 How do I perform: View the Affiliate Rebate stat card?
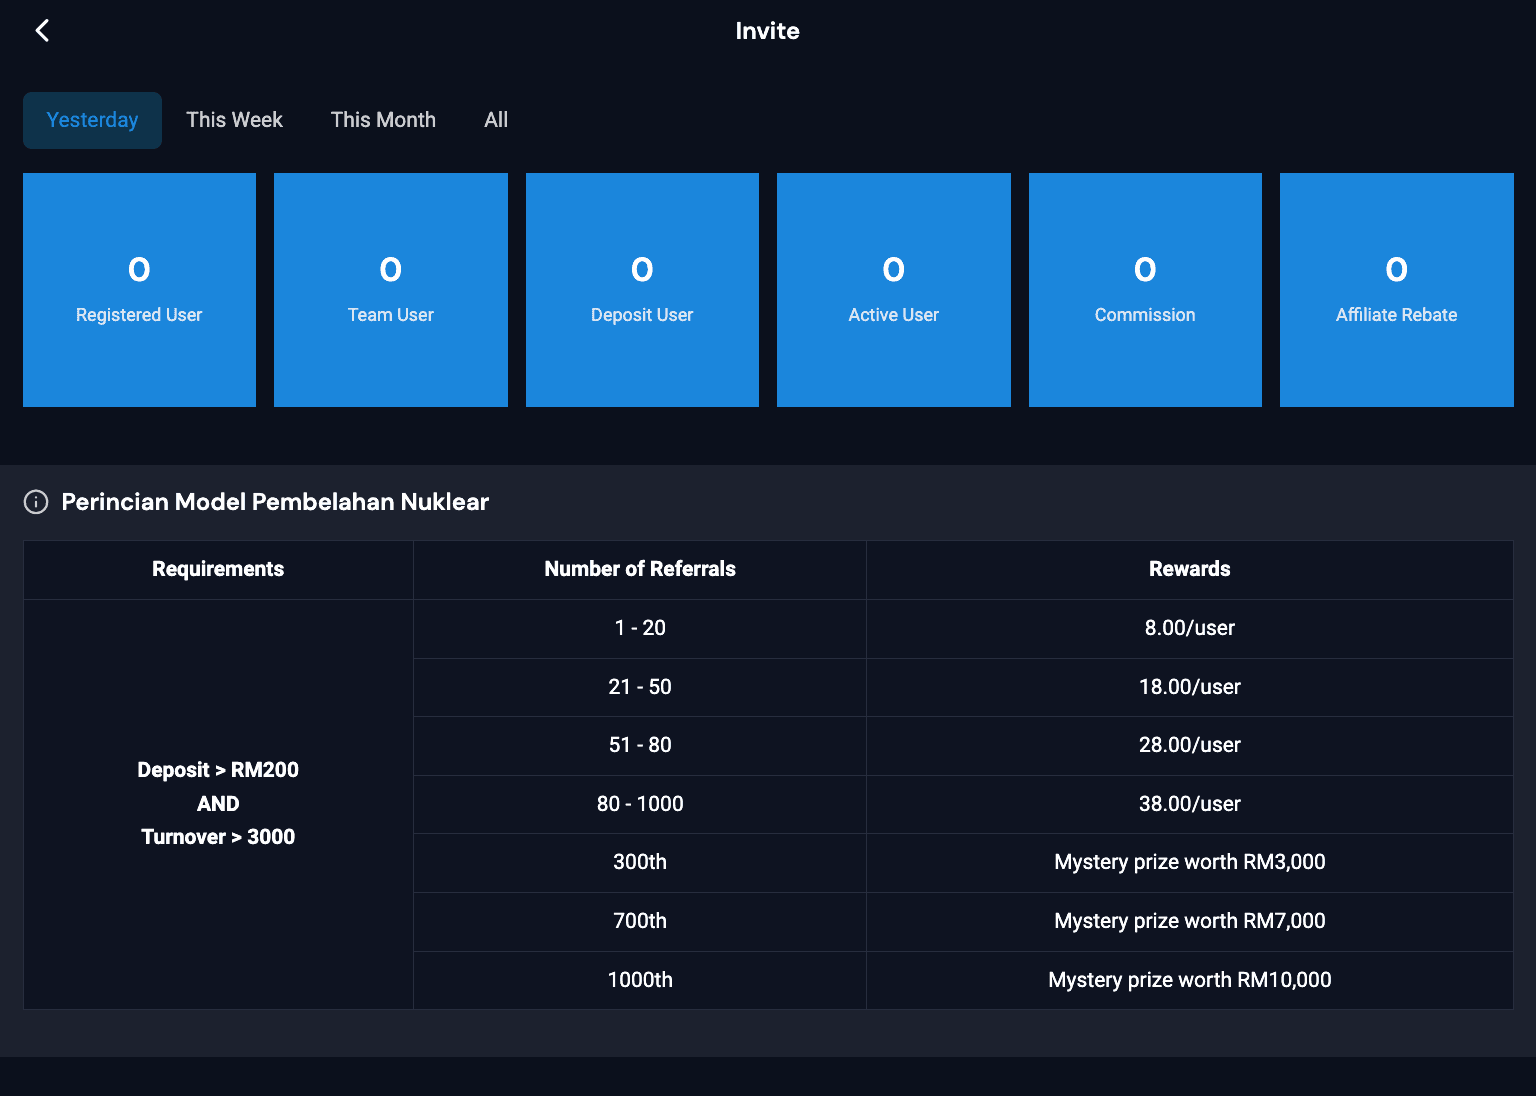pos(1397,290)
